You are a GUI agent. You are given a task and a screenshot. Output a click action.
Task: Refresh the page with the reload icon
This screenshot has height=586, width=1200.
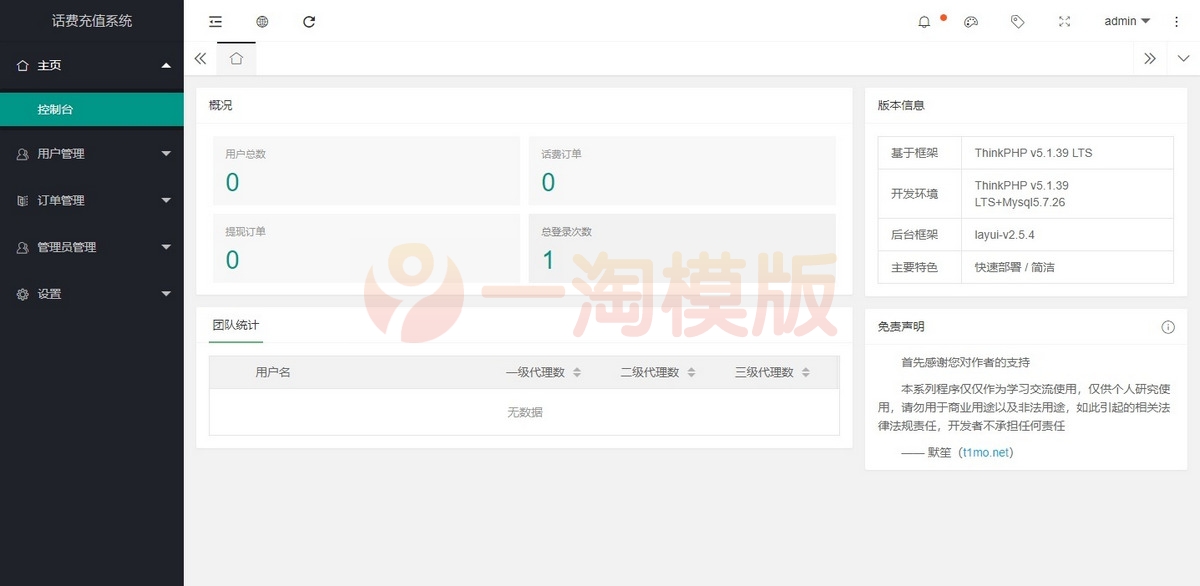[x=308, y=21]
